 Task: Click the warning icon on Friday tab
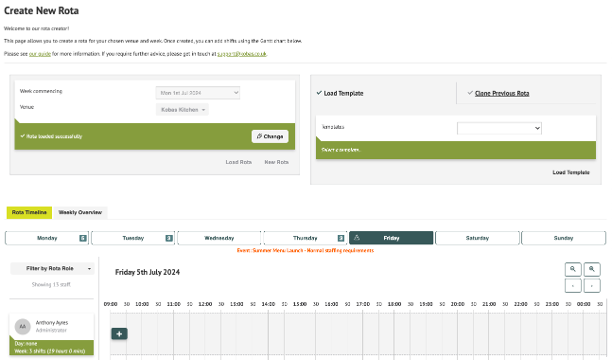click(356, 237)
